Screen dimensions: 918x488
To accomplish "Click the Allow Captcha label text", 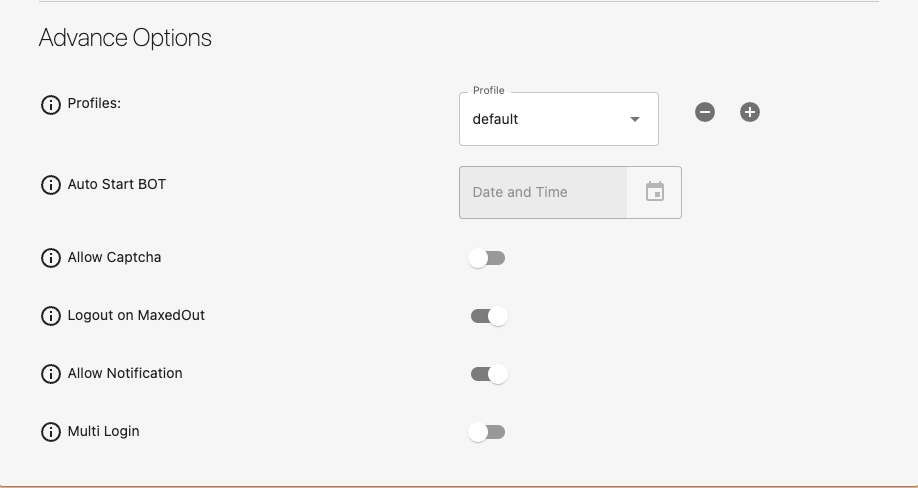I will 114,257.
